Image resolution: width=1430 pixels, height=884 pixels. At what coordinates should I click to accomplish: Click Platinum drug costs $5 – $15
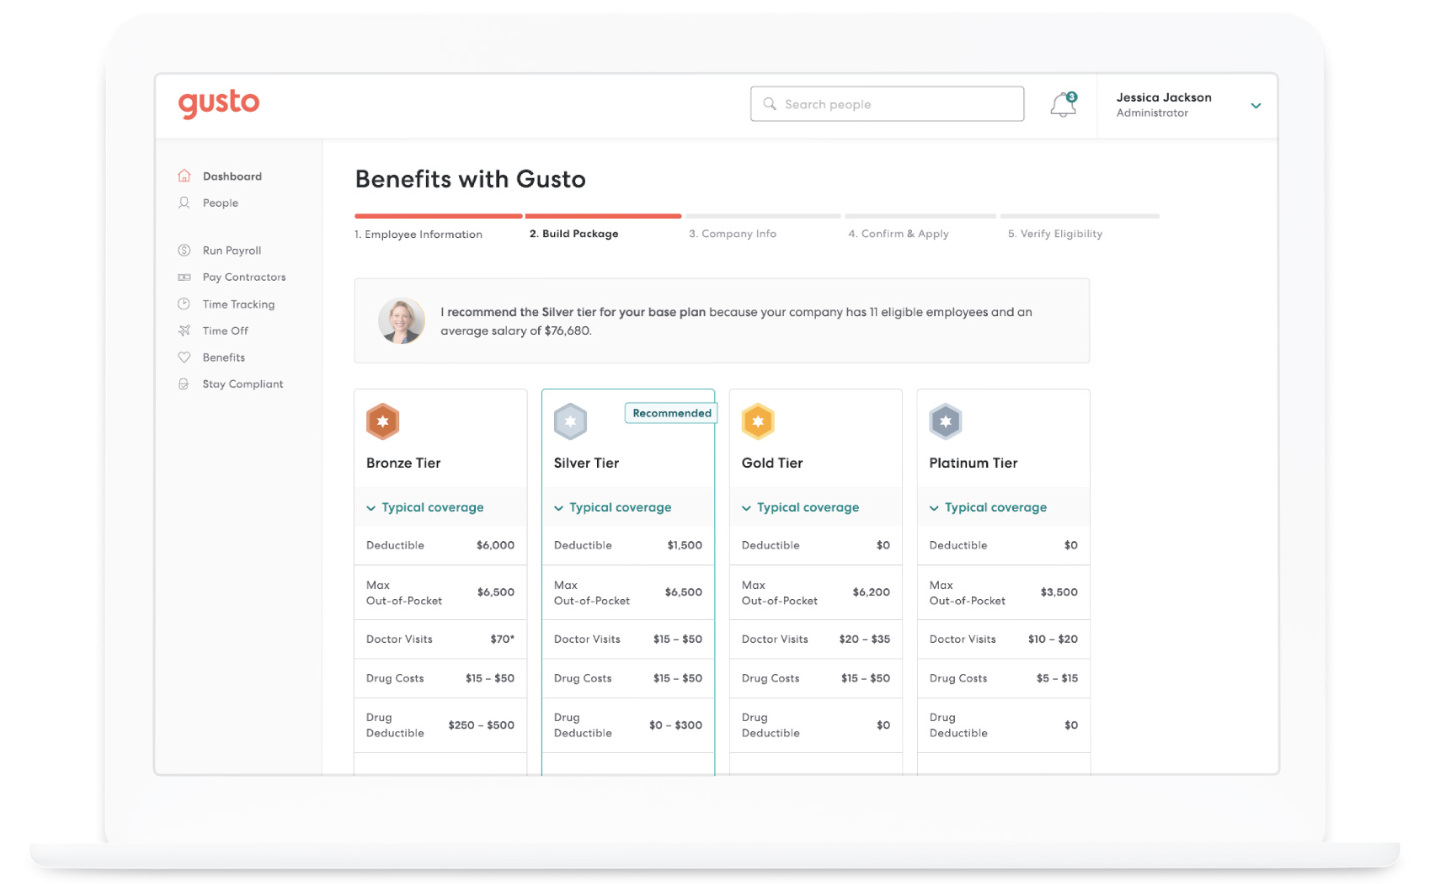click(x=1057, y=678)
